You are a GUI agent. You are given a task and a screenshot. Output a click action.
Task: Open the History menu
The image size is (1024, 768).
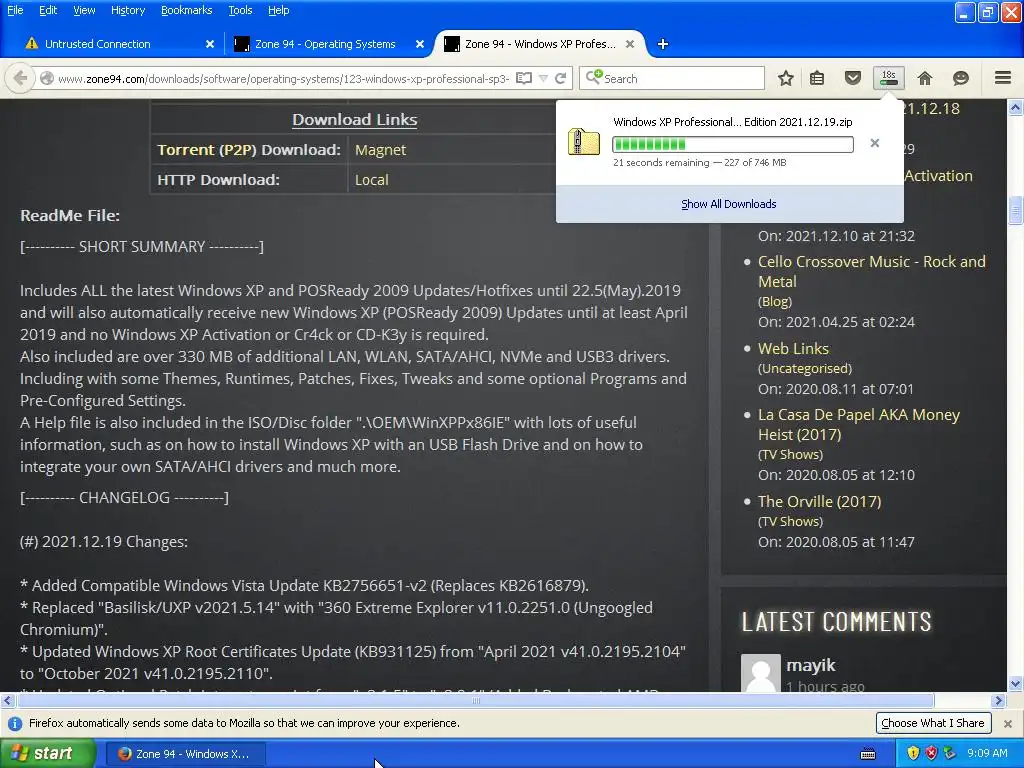pyautogui.click(x=127, y=10)
